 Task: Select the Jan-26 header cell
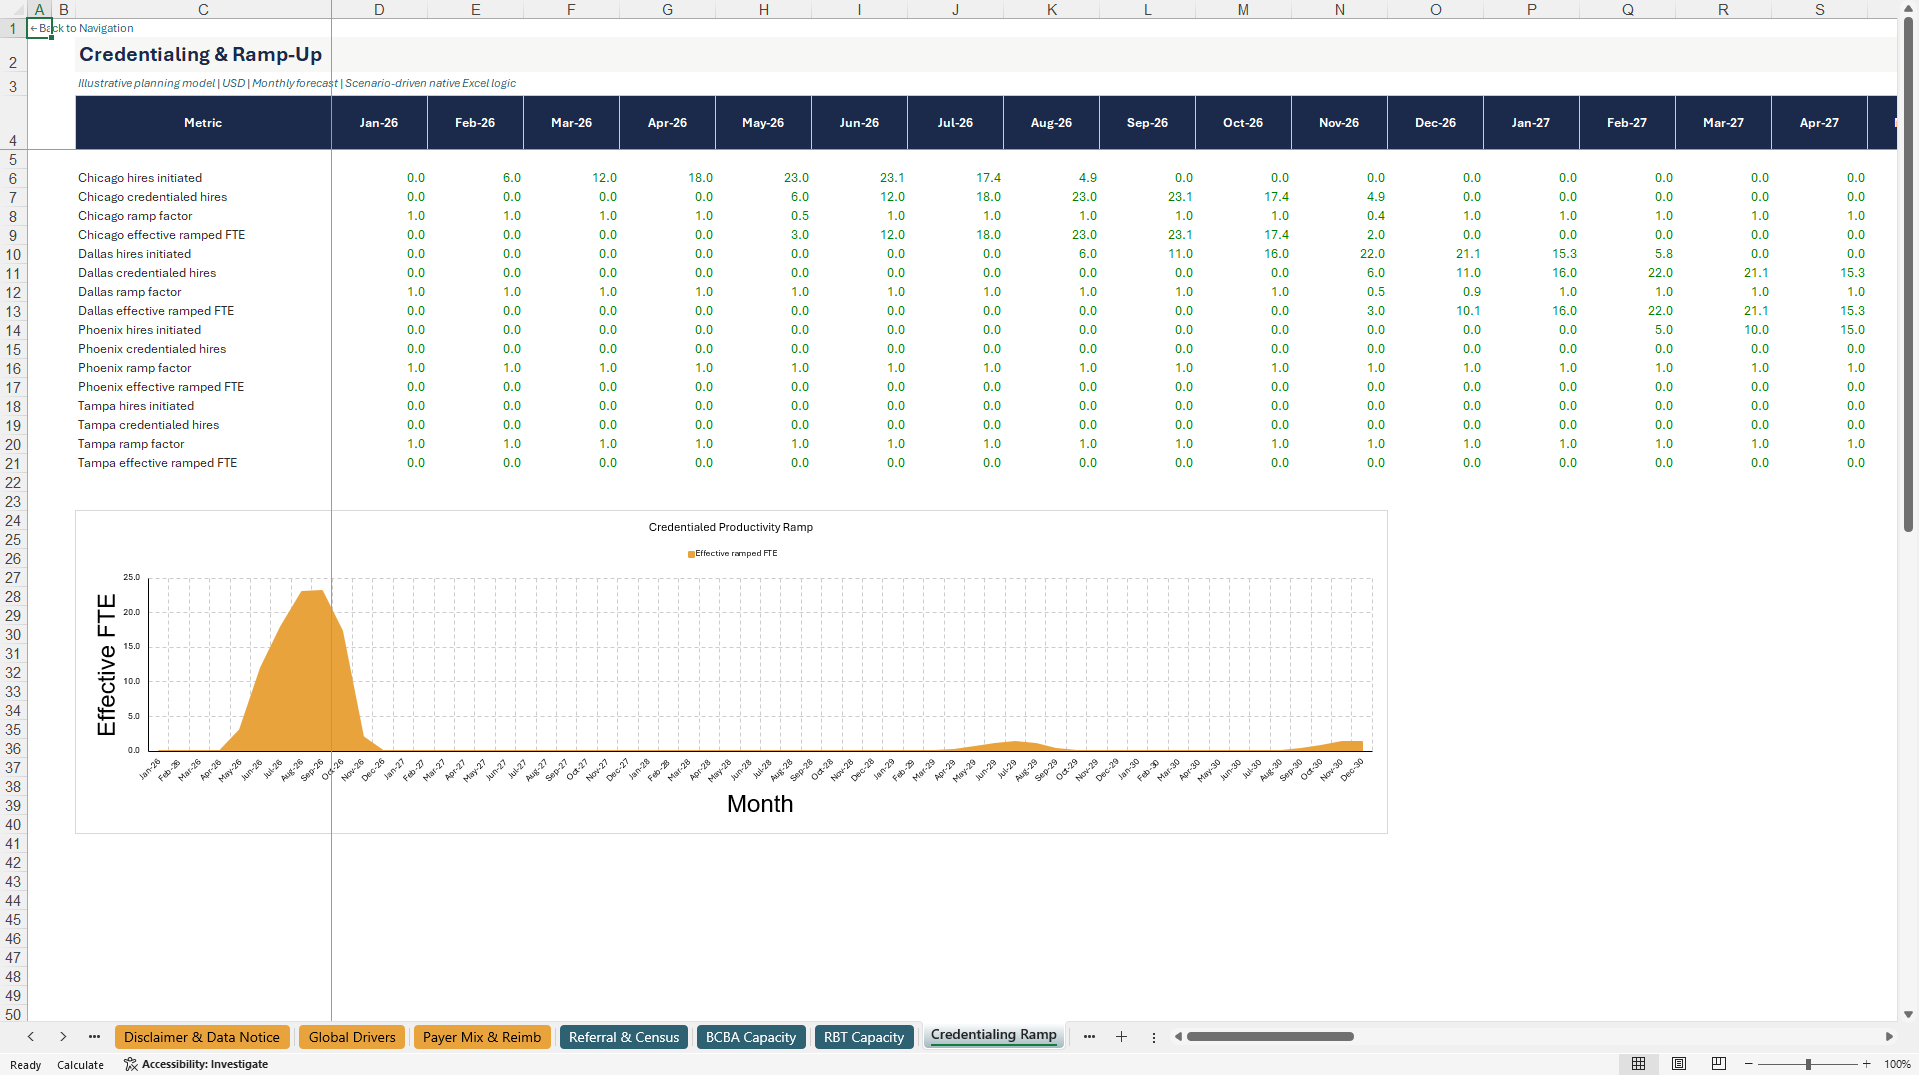coord(379,123)
